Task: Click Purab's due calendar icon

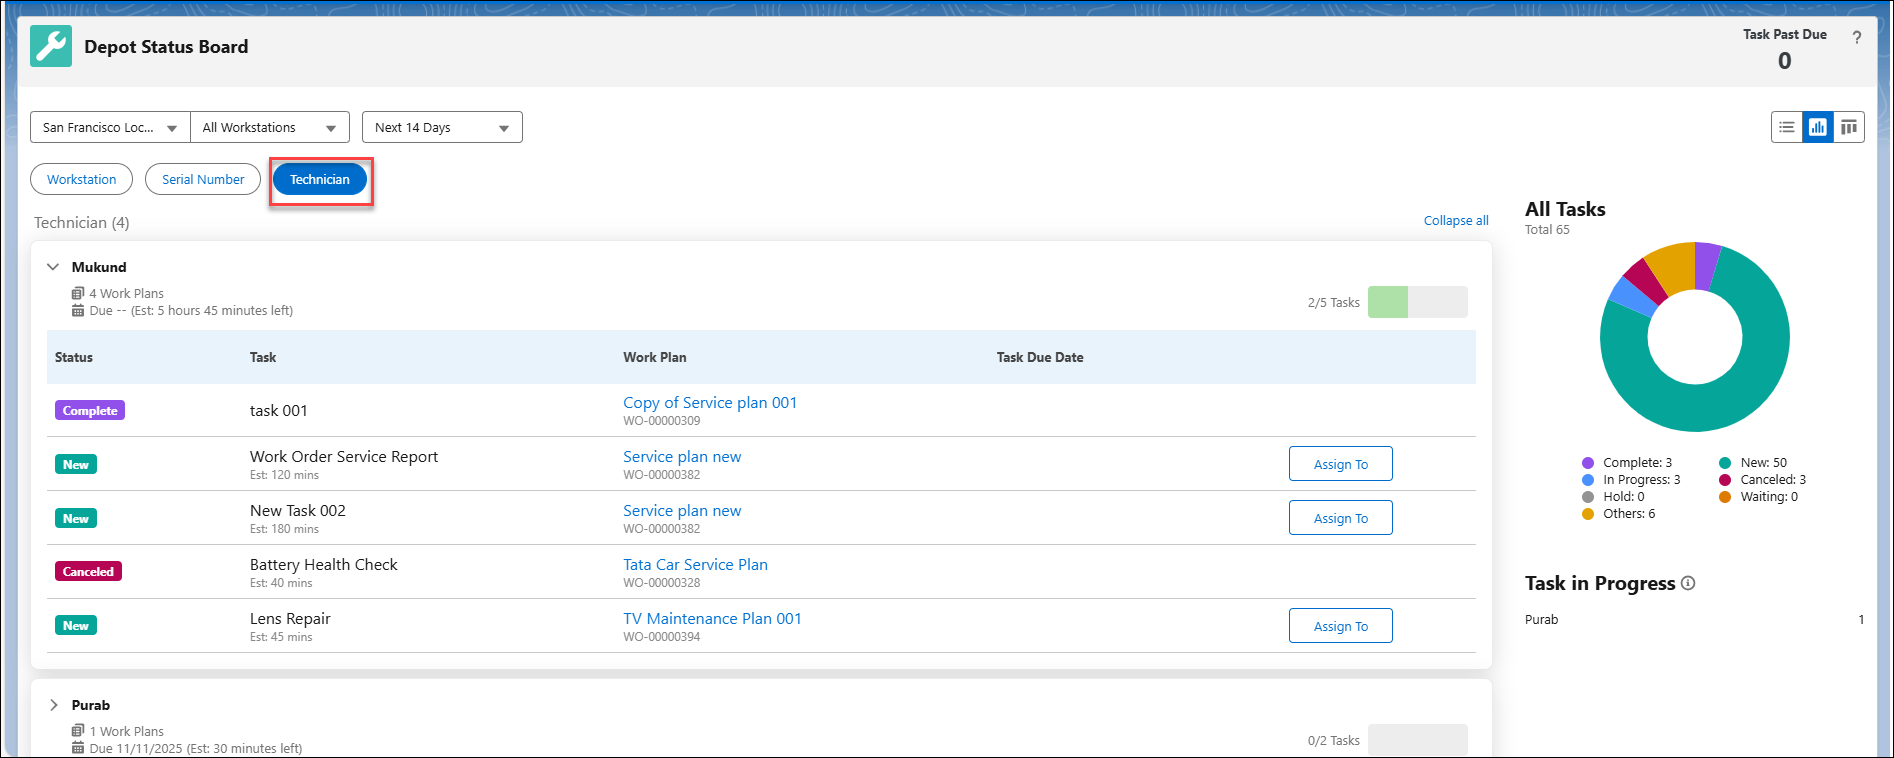Action: coord(78,748)
